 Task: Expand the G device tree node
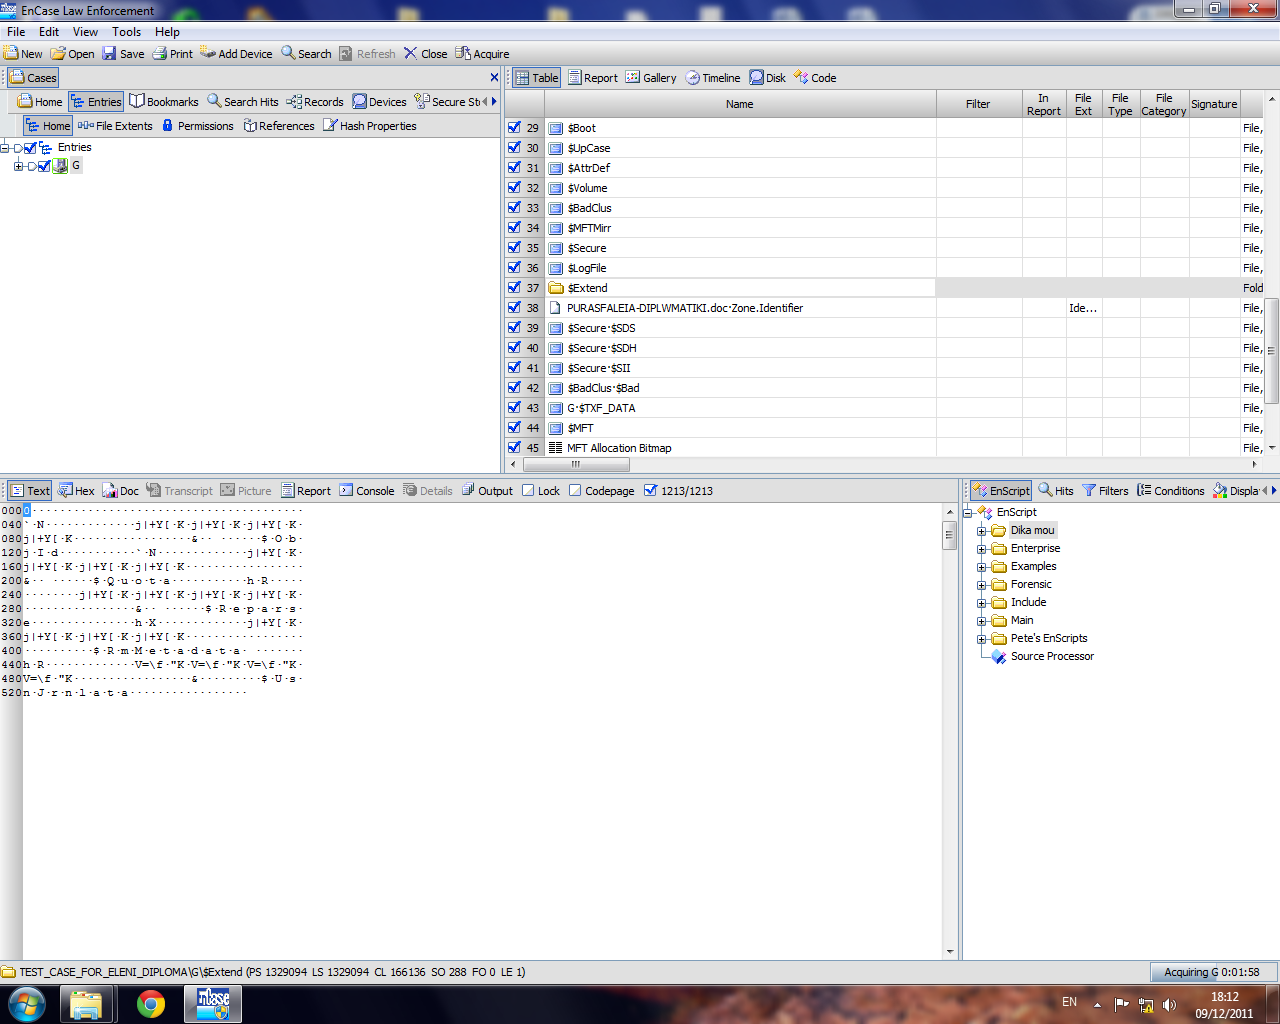coord(18,166)
